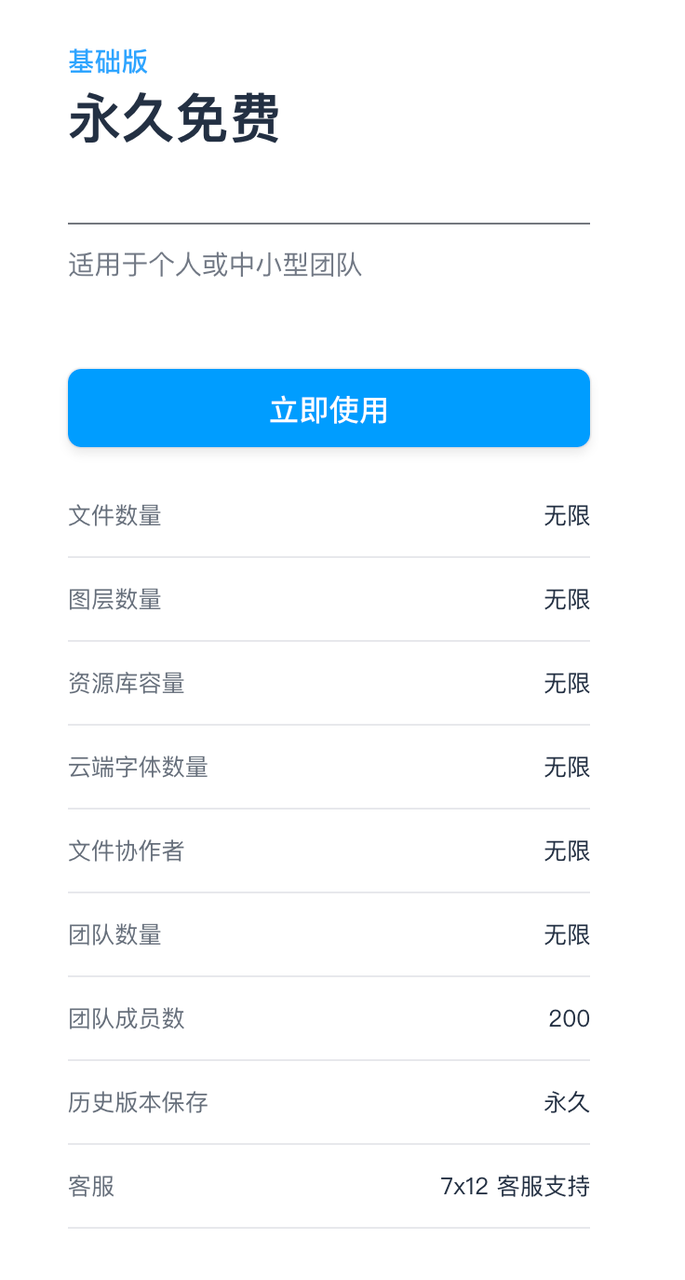
Task: Click the 永久 value for 历史版本保存
Action: click(567, 1102)
